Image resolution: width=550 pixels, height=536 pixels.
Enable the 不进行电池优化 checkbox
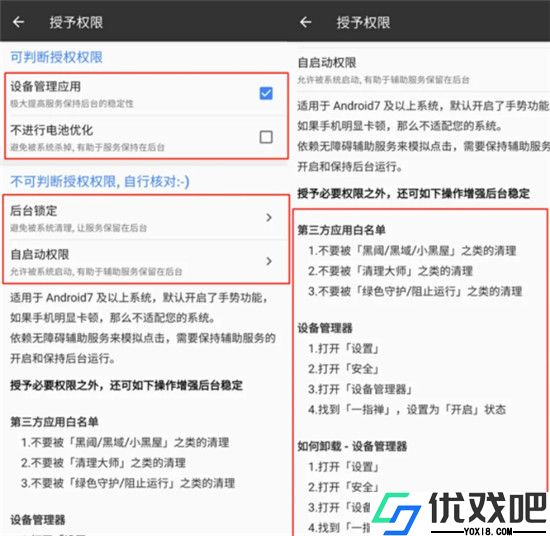pyautogui.click(x=266, y=137)
